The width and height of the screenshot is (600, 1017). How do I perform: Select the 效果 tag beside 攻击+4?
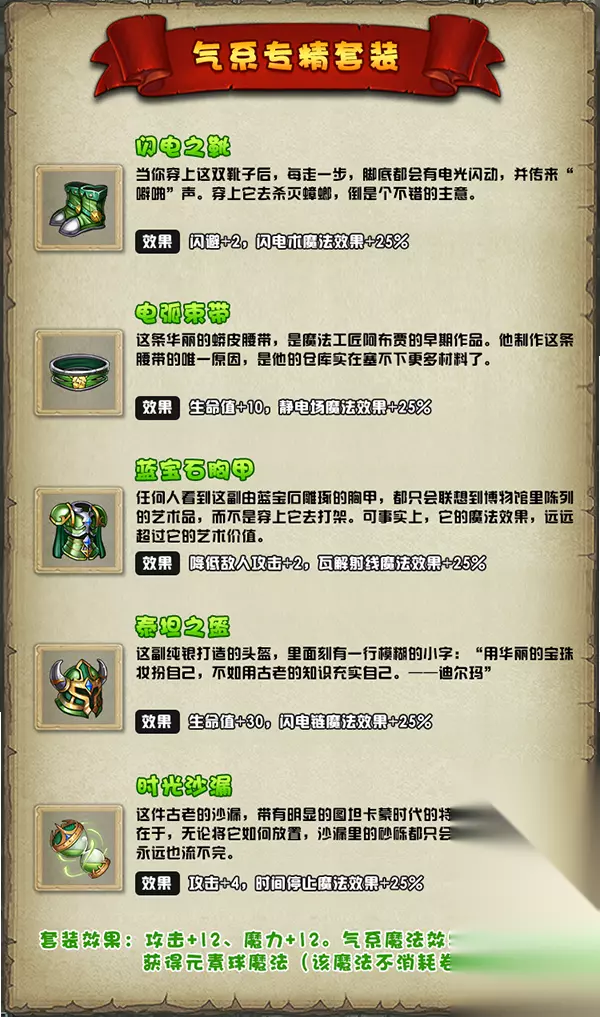coord(157,883)
